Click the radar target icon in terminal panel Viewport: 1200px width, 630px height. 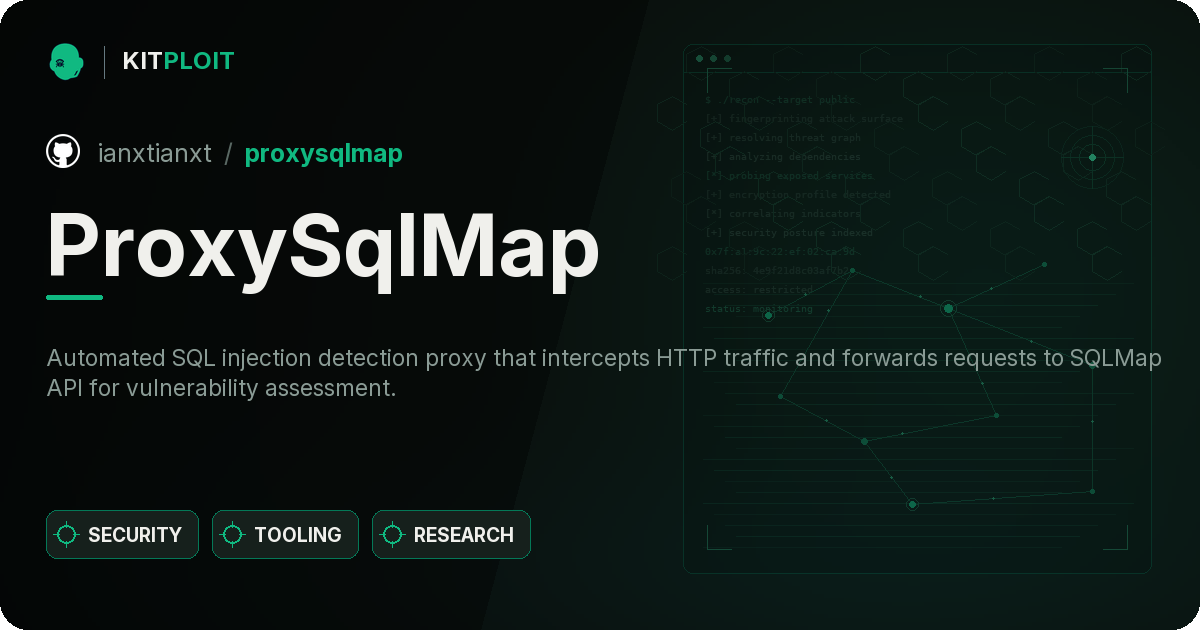pos(1092,157)
